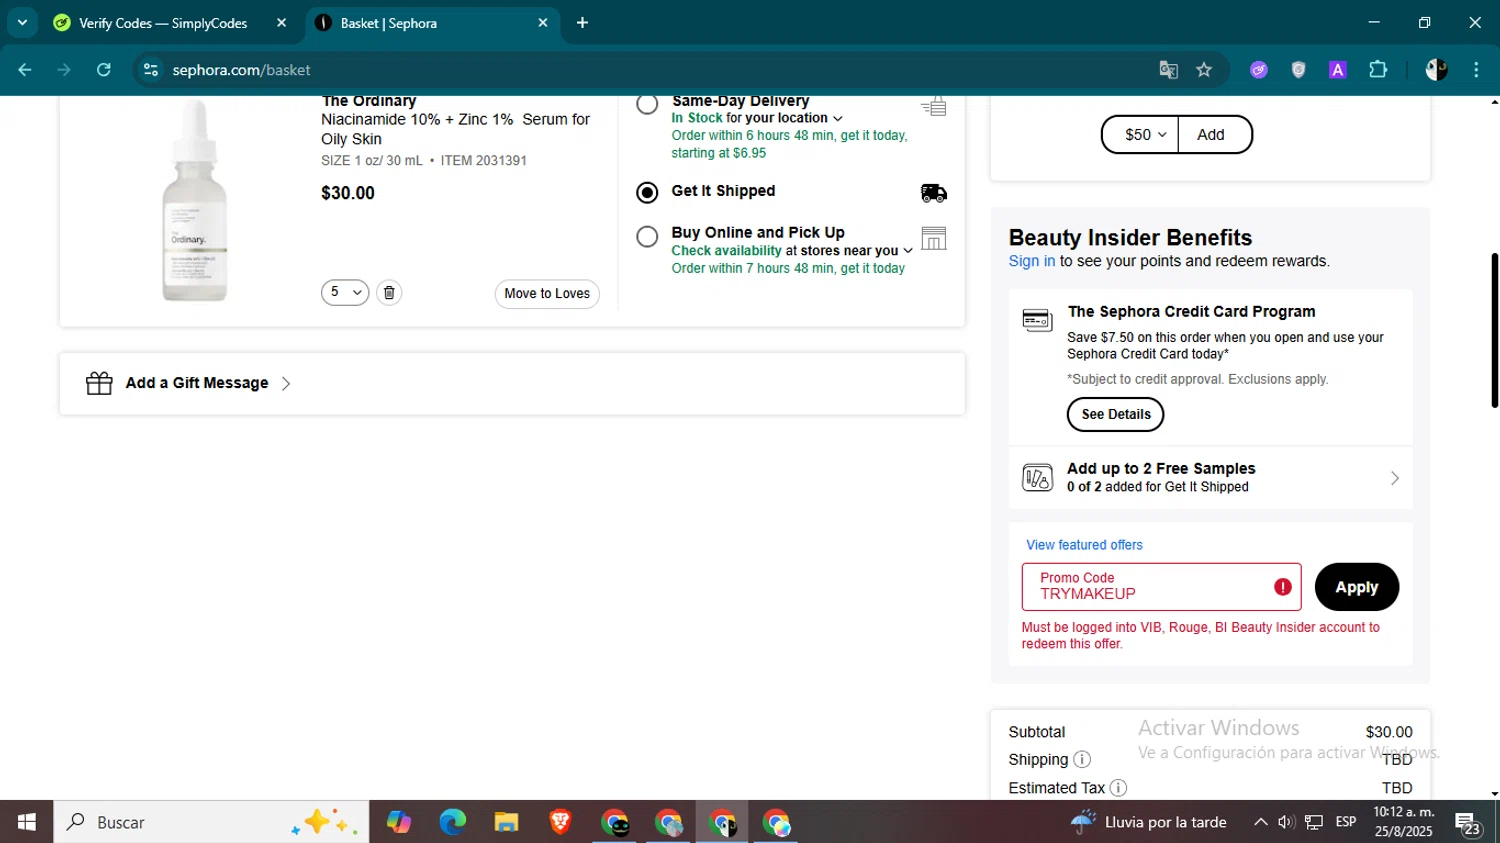
Task: Click the See Details button
Action: (x=1115, y=414)
